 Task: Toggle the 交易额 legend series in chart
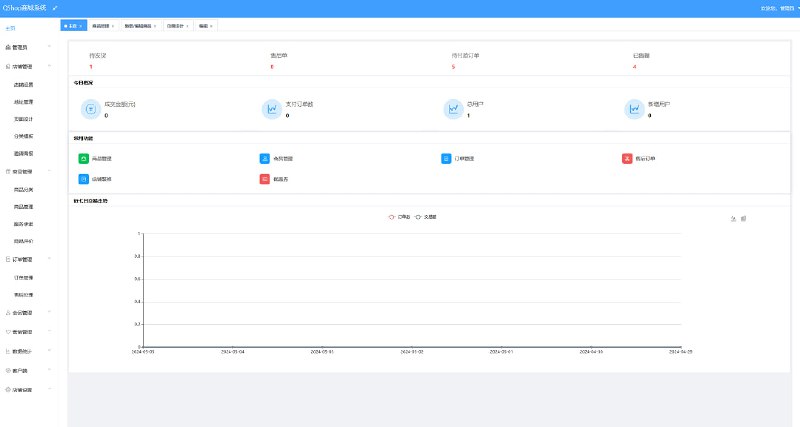[426, 216]
